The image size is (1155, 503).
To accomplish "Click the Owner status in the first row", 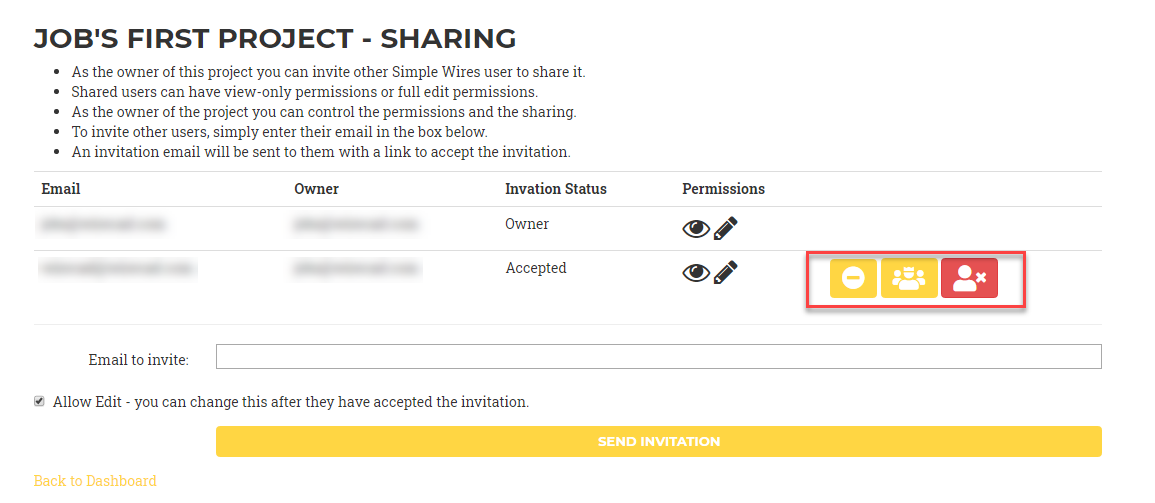I will click(527, 224).
